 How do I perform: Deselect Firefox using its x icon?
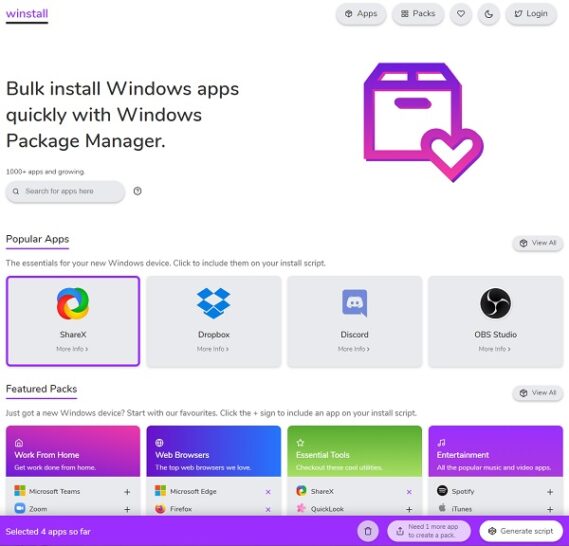coord(268,509)
